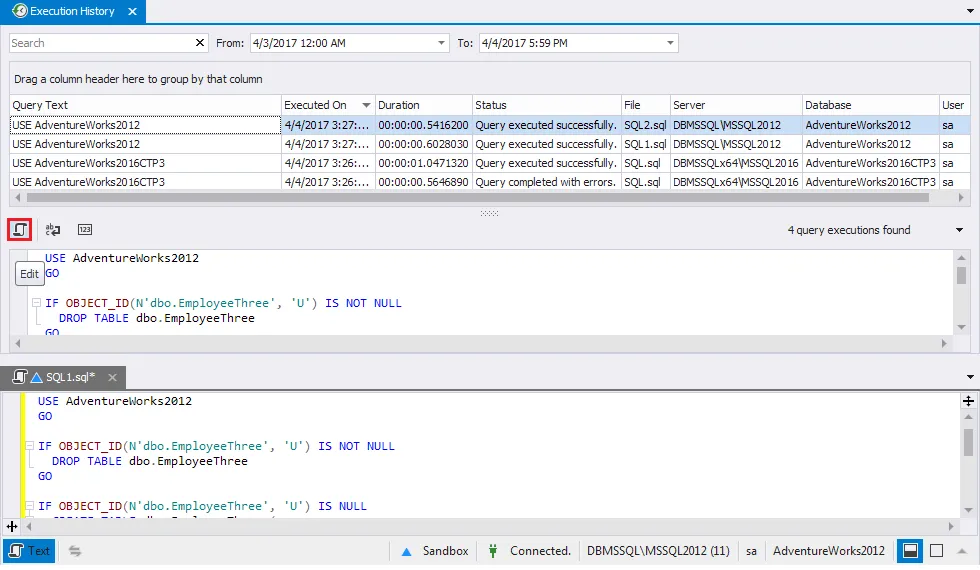Select the split-pane layout icon in status bar
This screenshot has height=570, width=980.
click(910, 551)
